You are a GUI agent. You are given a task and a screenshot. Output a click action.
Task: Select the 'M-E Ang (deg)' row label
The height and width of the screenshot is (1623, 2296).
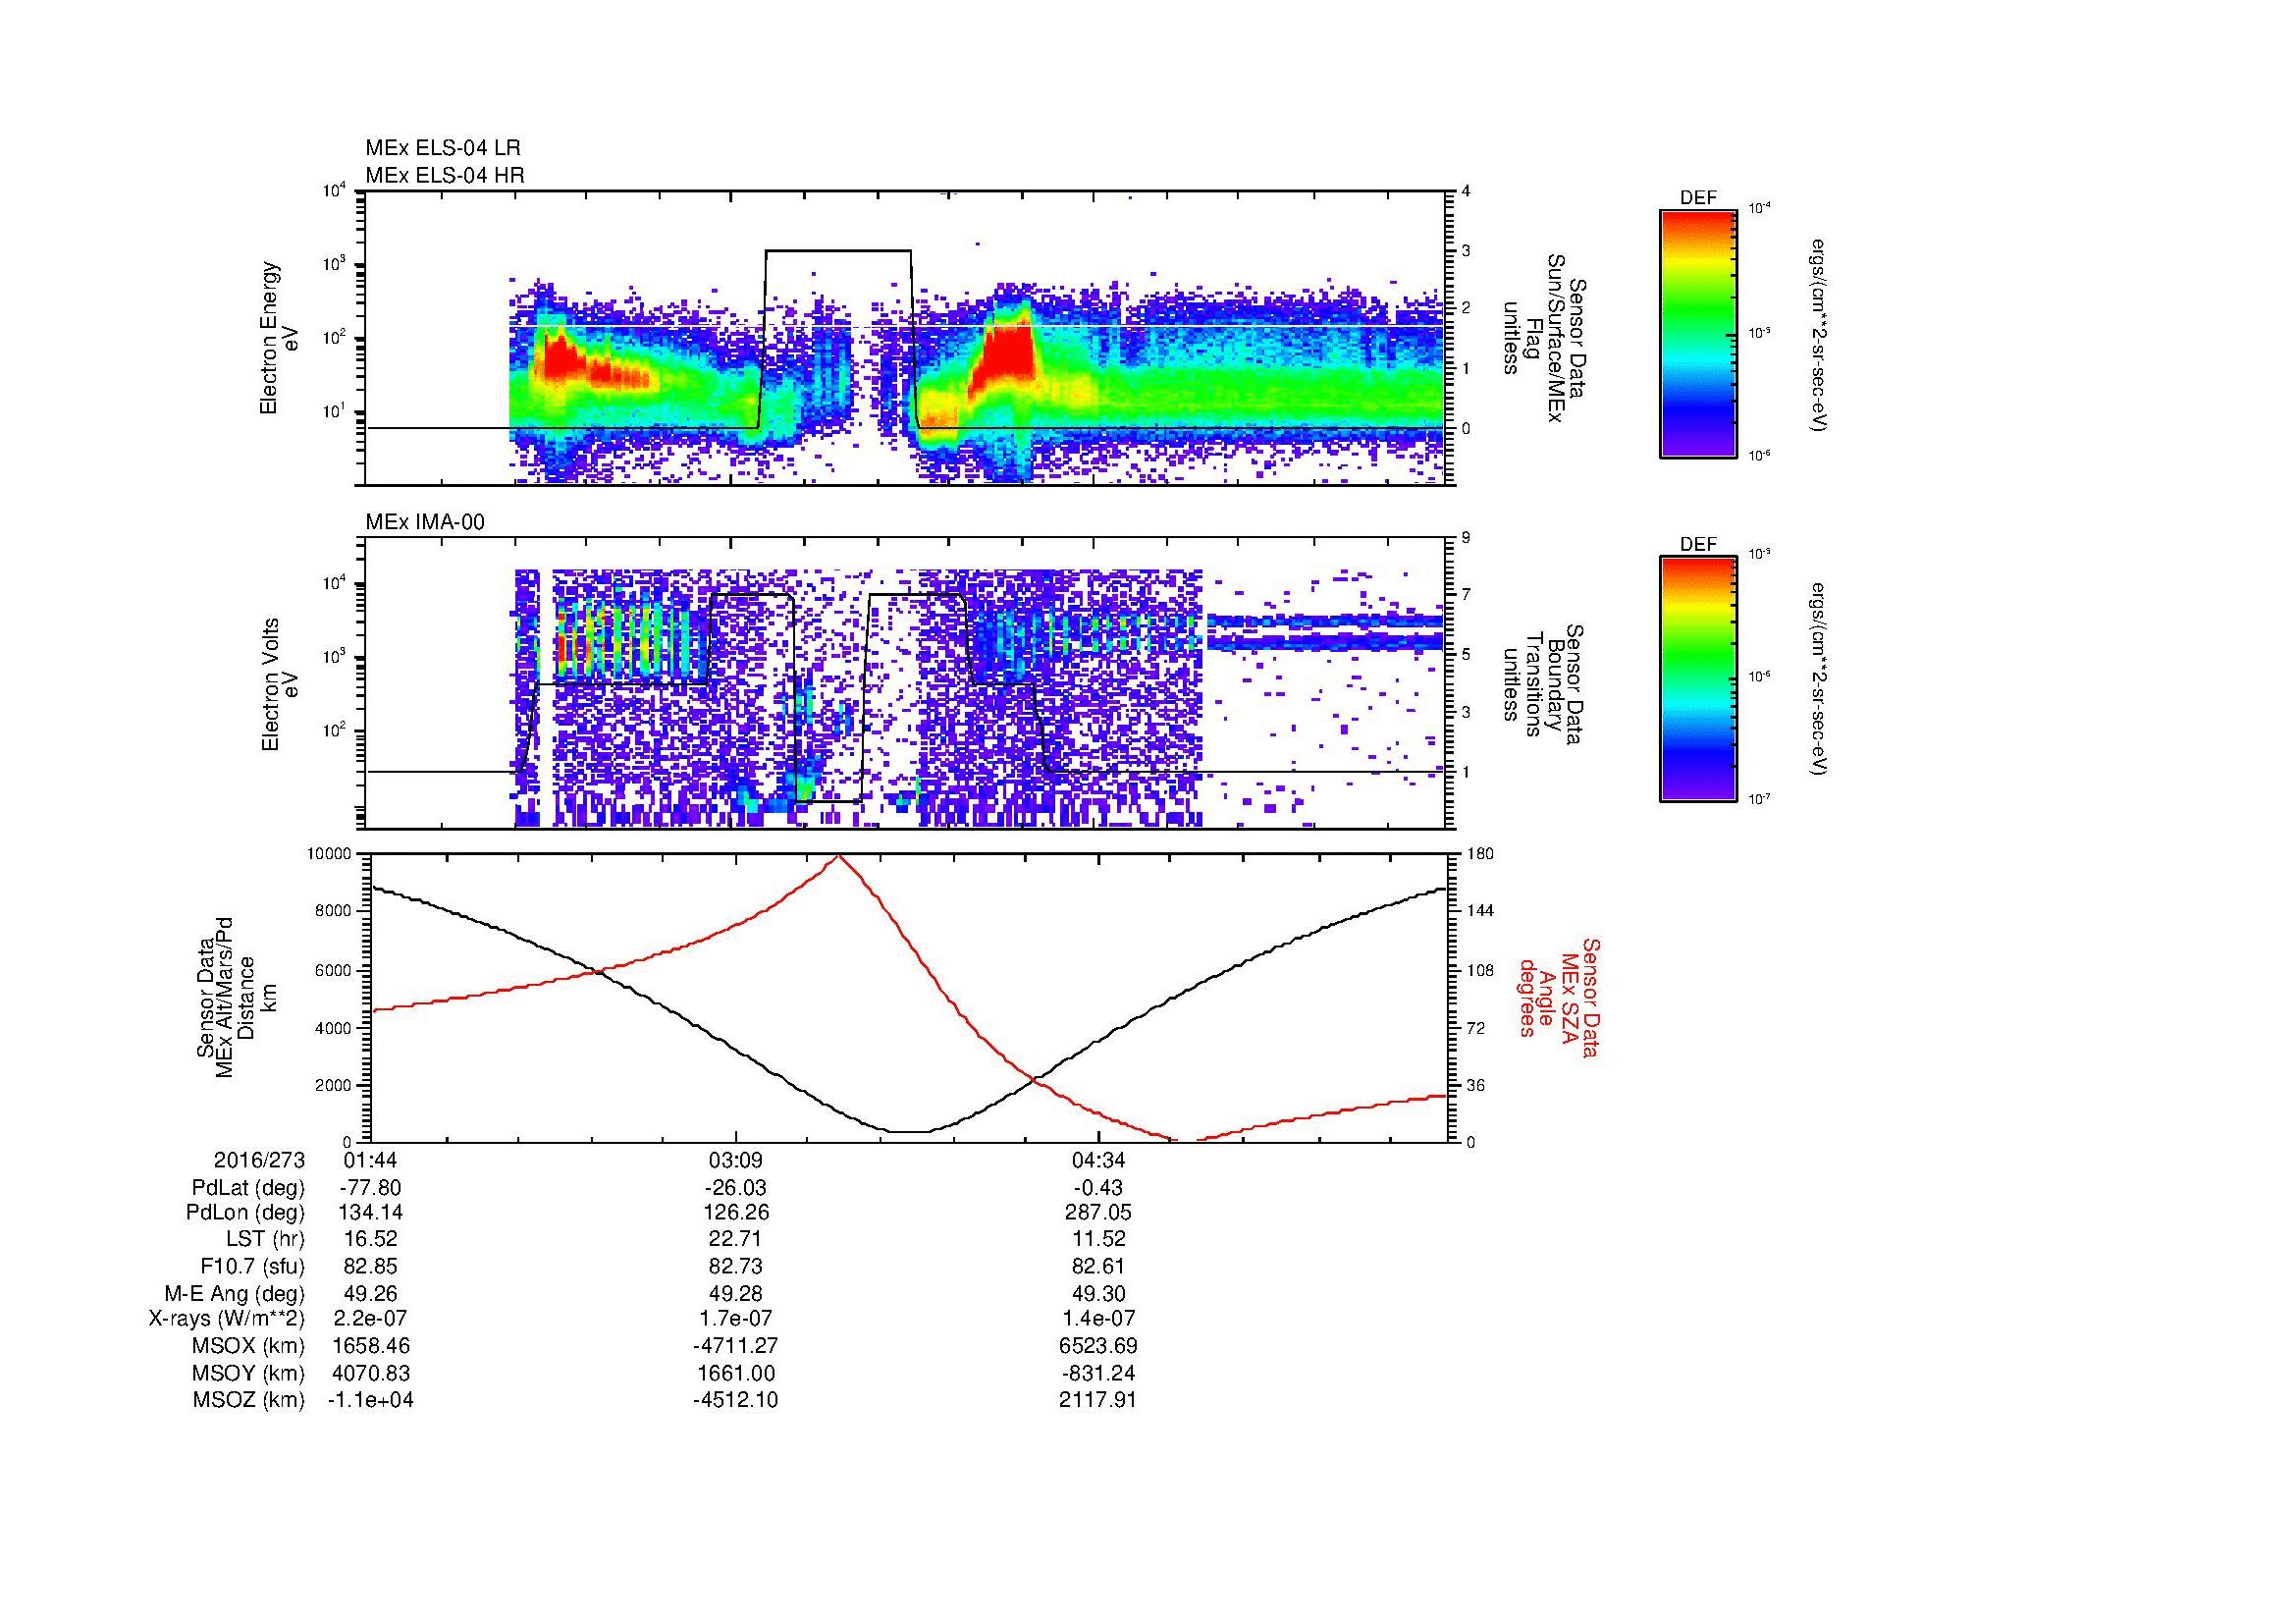235,1293
